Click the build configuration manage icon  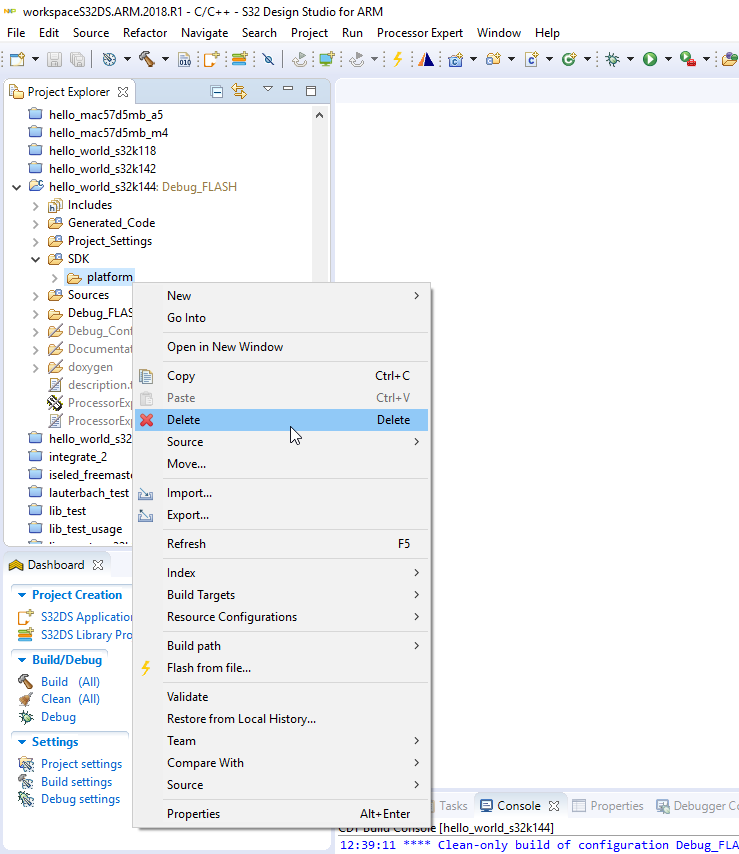(x=109, y=59)
